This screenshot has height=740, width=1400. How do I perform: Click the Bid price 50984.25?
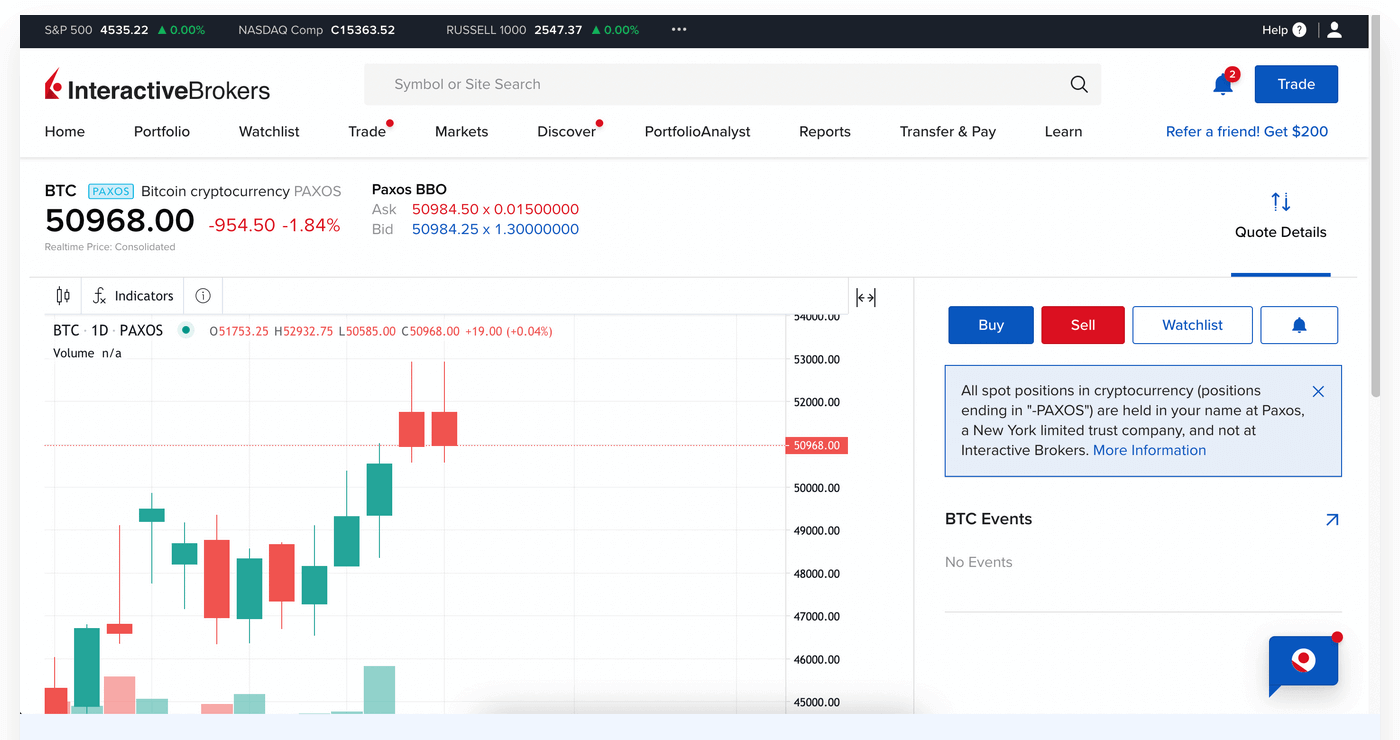coord(495,230)
